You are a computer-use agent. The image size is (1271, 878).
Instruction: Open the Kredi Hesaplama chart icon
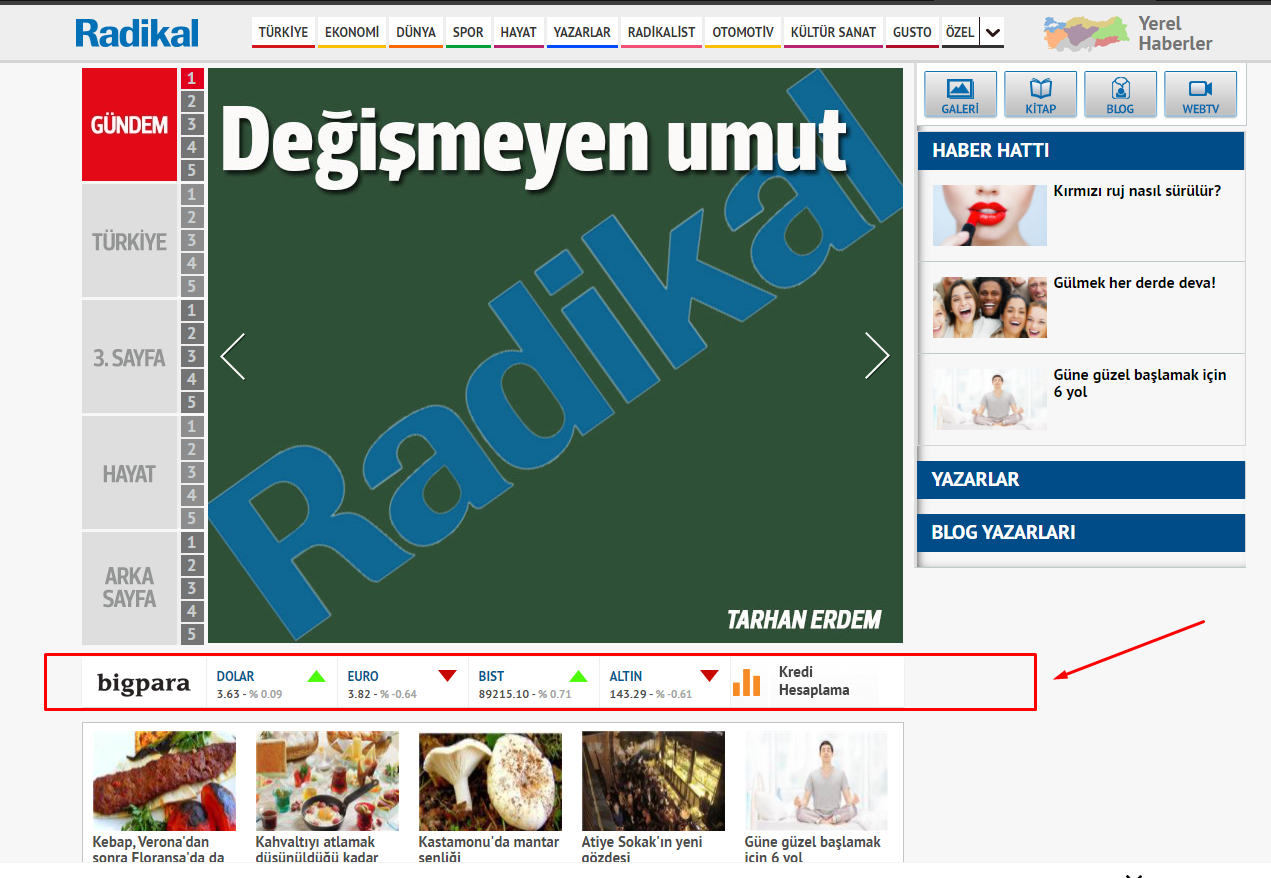coord(747,681)
